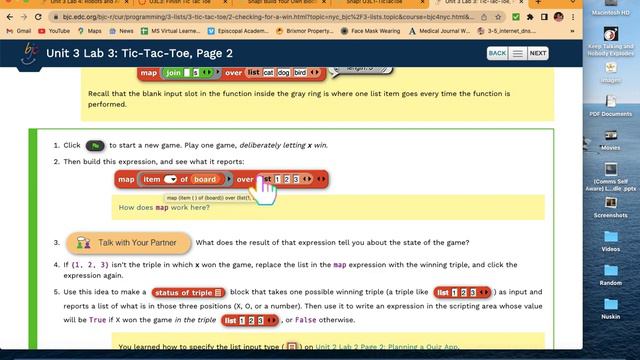Toggle the Chrome side panel icon
The image size is (640, 360).
point(544,17)
